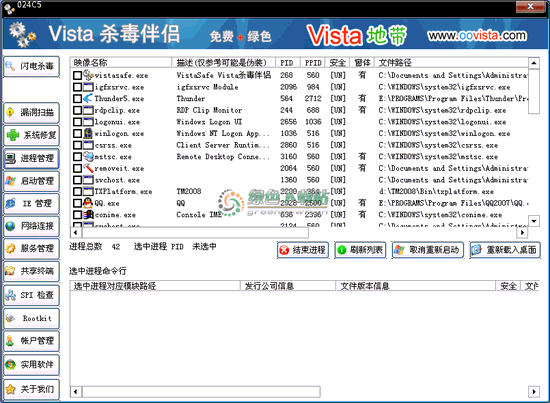Click process list vertical scrollbar thumb
This screenshot has height=403, width=550.
tap(534, 92)
